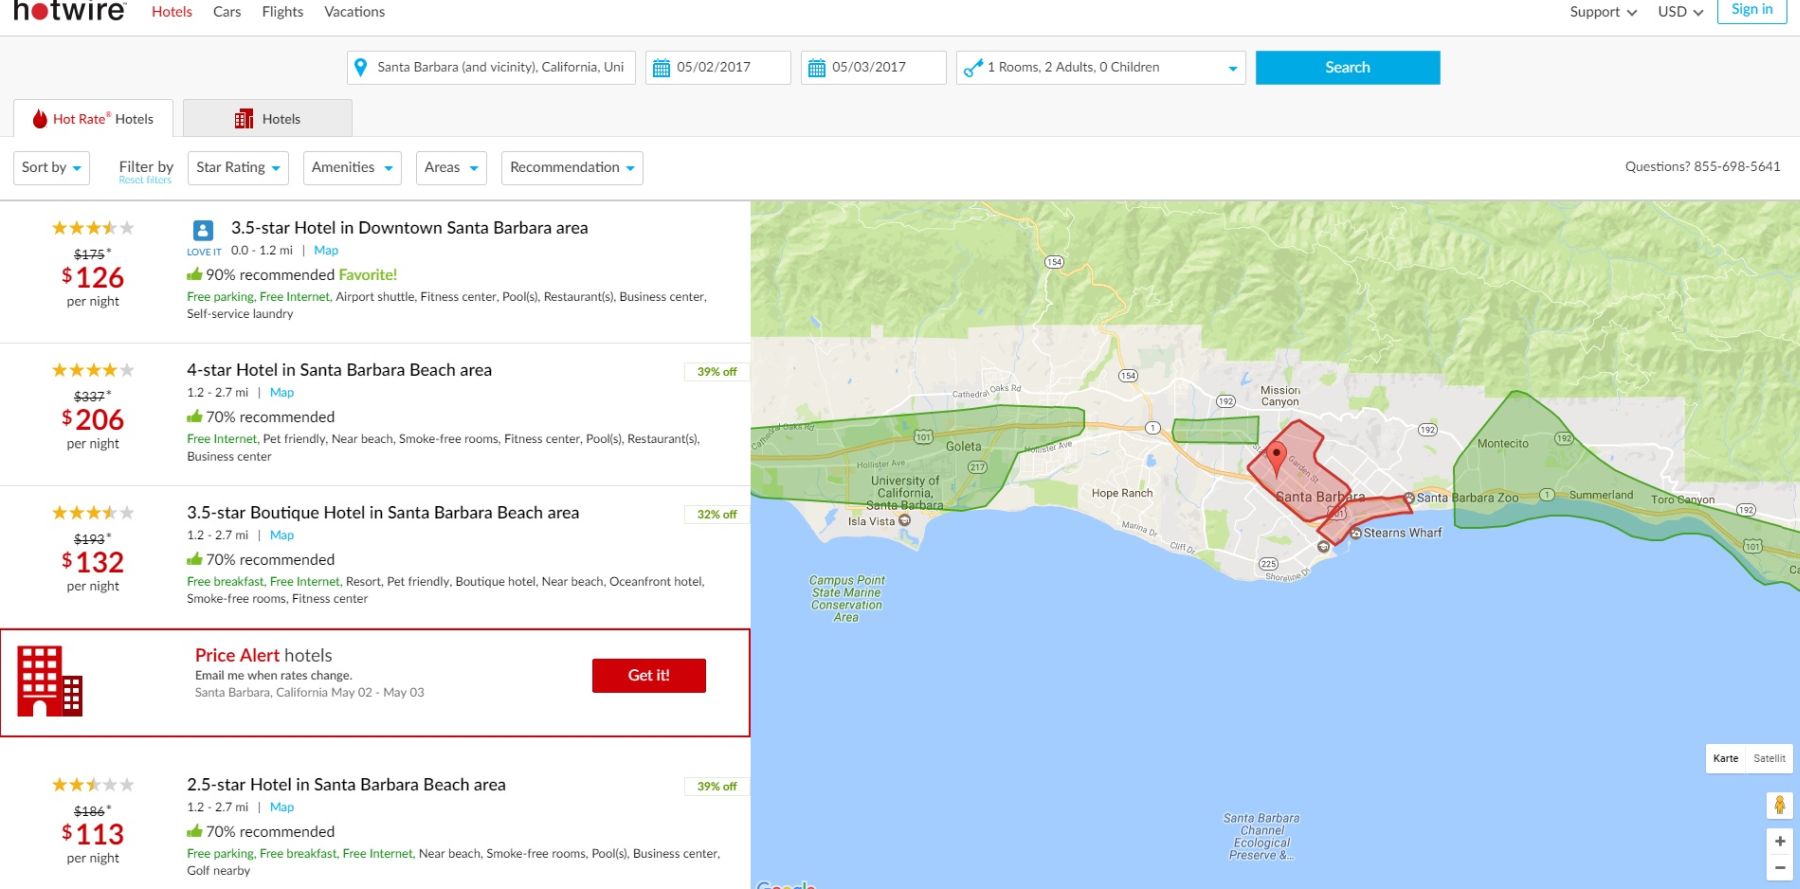Switch map to Karte view

coord(1725,758)
